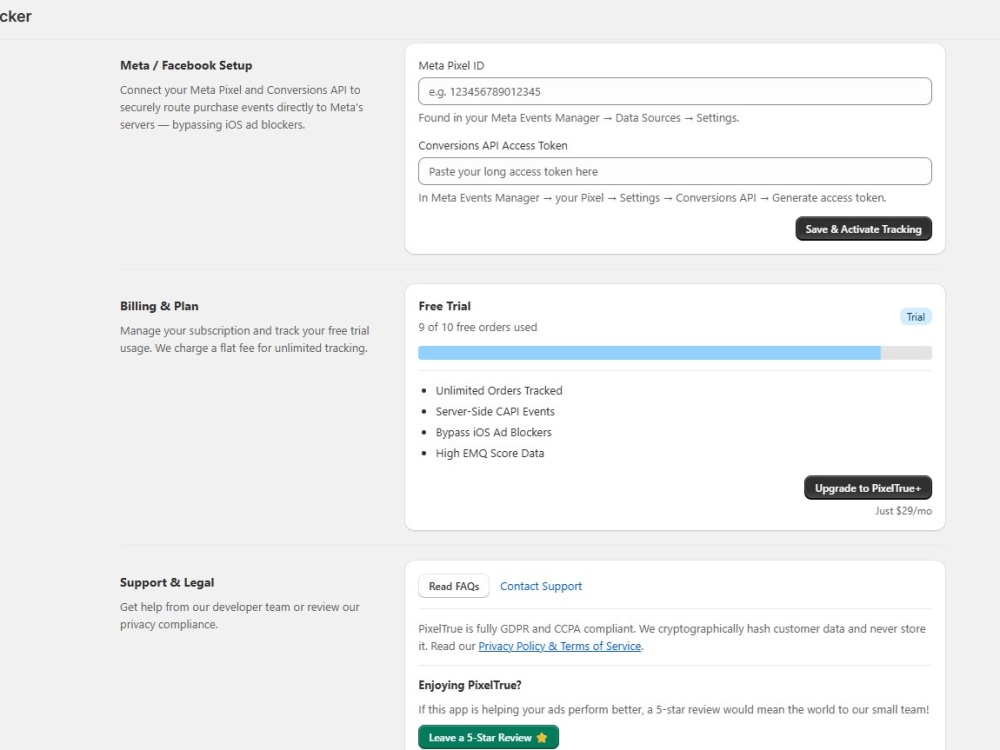Image resolution: width=1000 pixels, height=750 pixels.
Task: Click the Free Trial title
Action: (445, 306)
